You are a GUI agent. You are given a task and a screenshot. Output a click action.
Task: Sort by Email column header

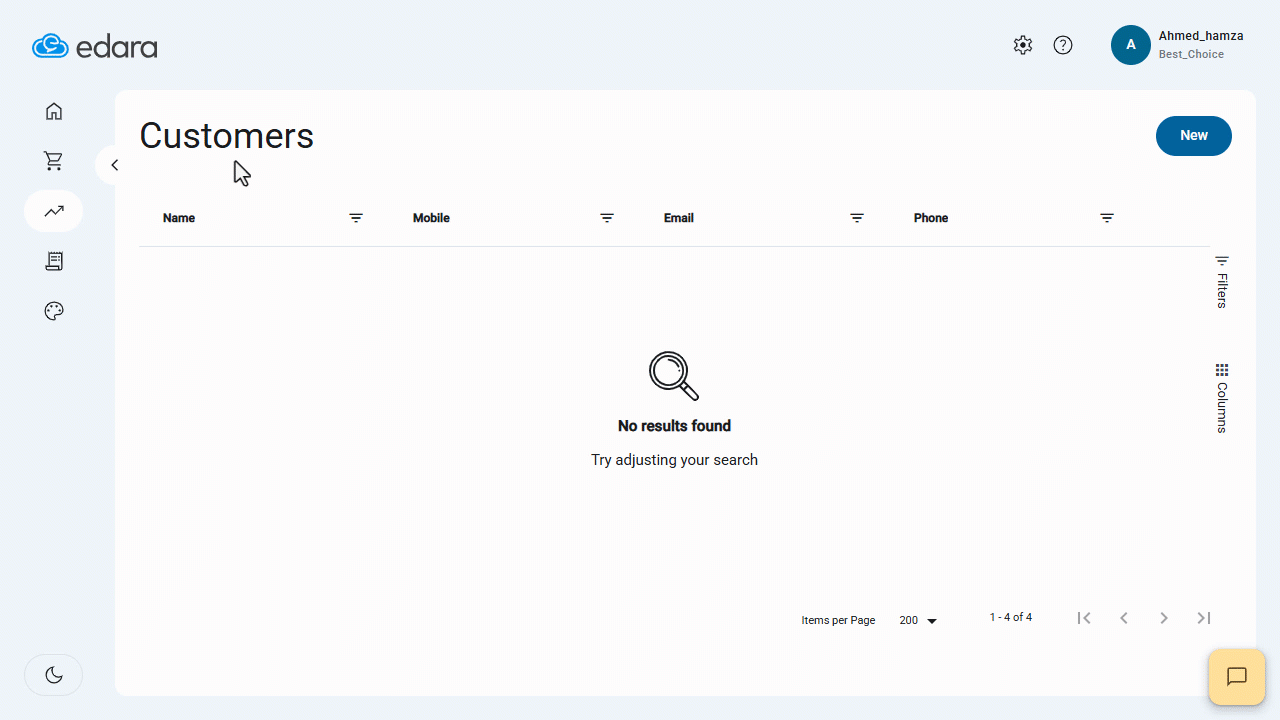coord(679,218)
